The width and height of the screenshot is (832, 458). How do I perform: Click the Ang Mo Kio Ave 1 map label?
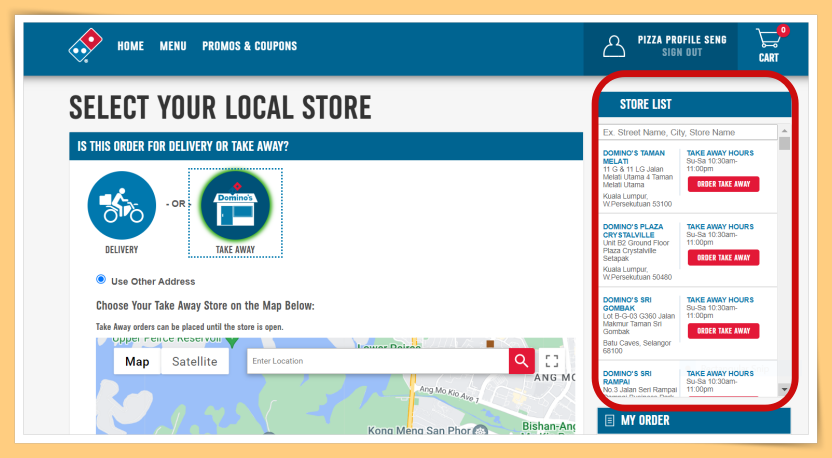[449, 394]
